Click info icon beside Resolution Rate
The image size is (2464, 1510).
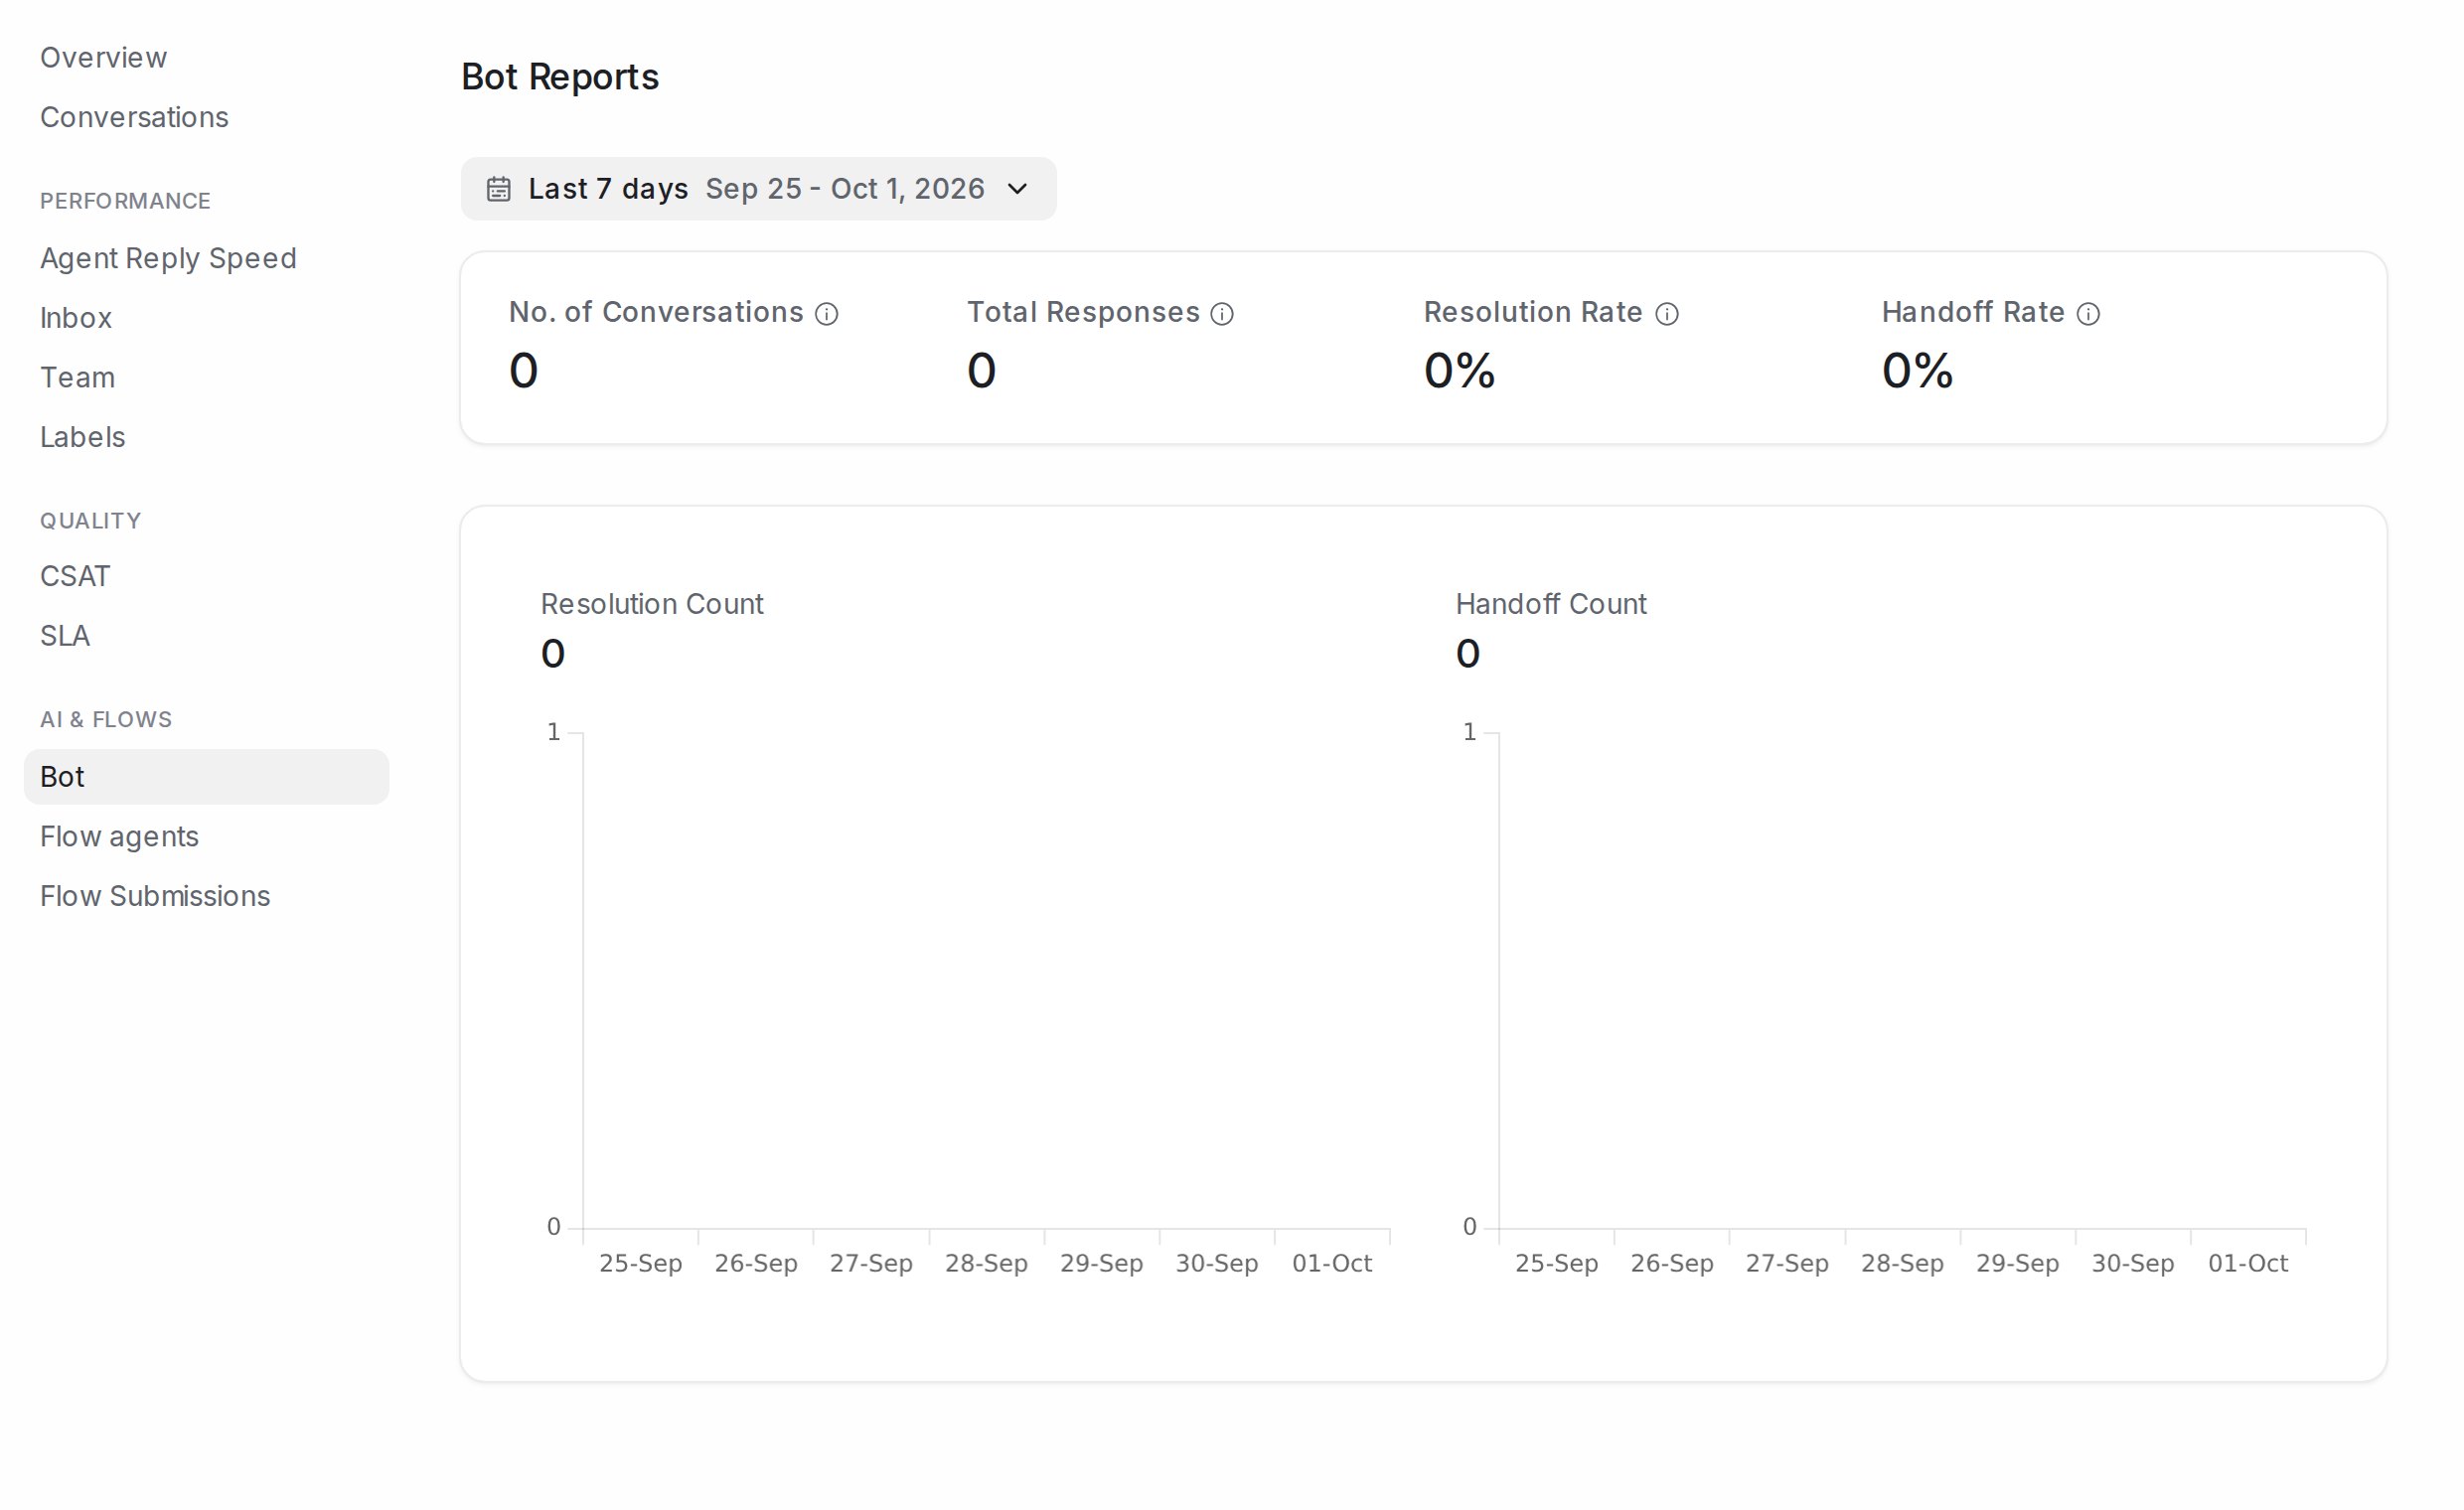click(1667, 314)
